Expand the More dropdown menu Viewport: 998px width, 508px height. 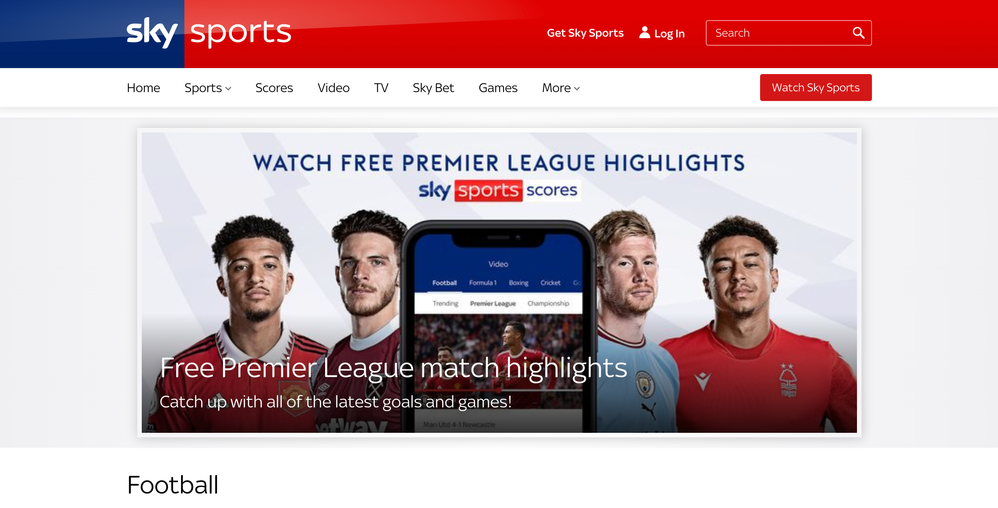click(561, 88)
